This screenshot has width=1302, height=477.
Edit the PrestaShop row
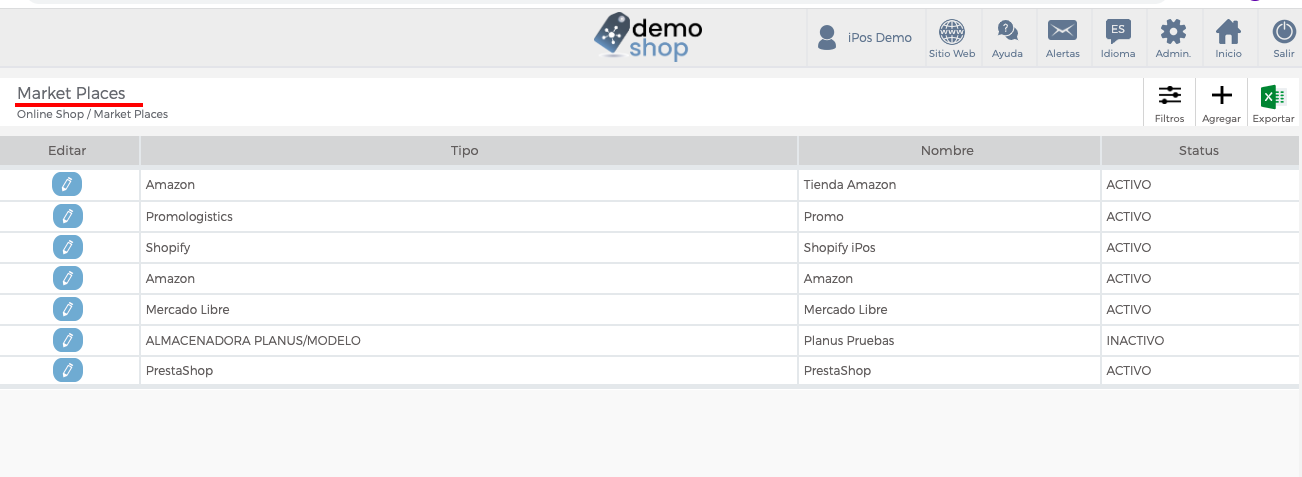[67, 370]
